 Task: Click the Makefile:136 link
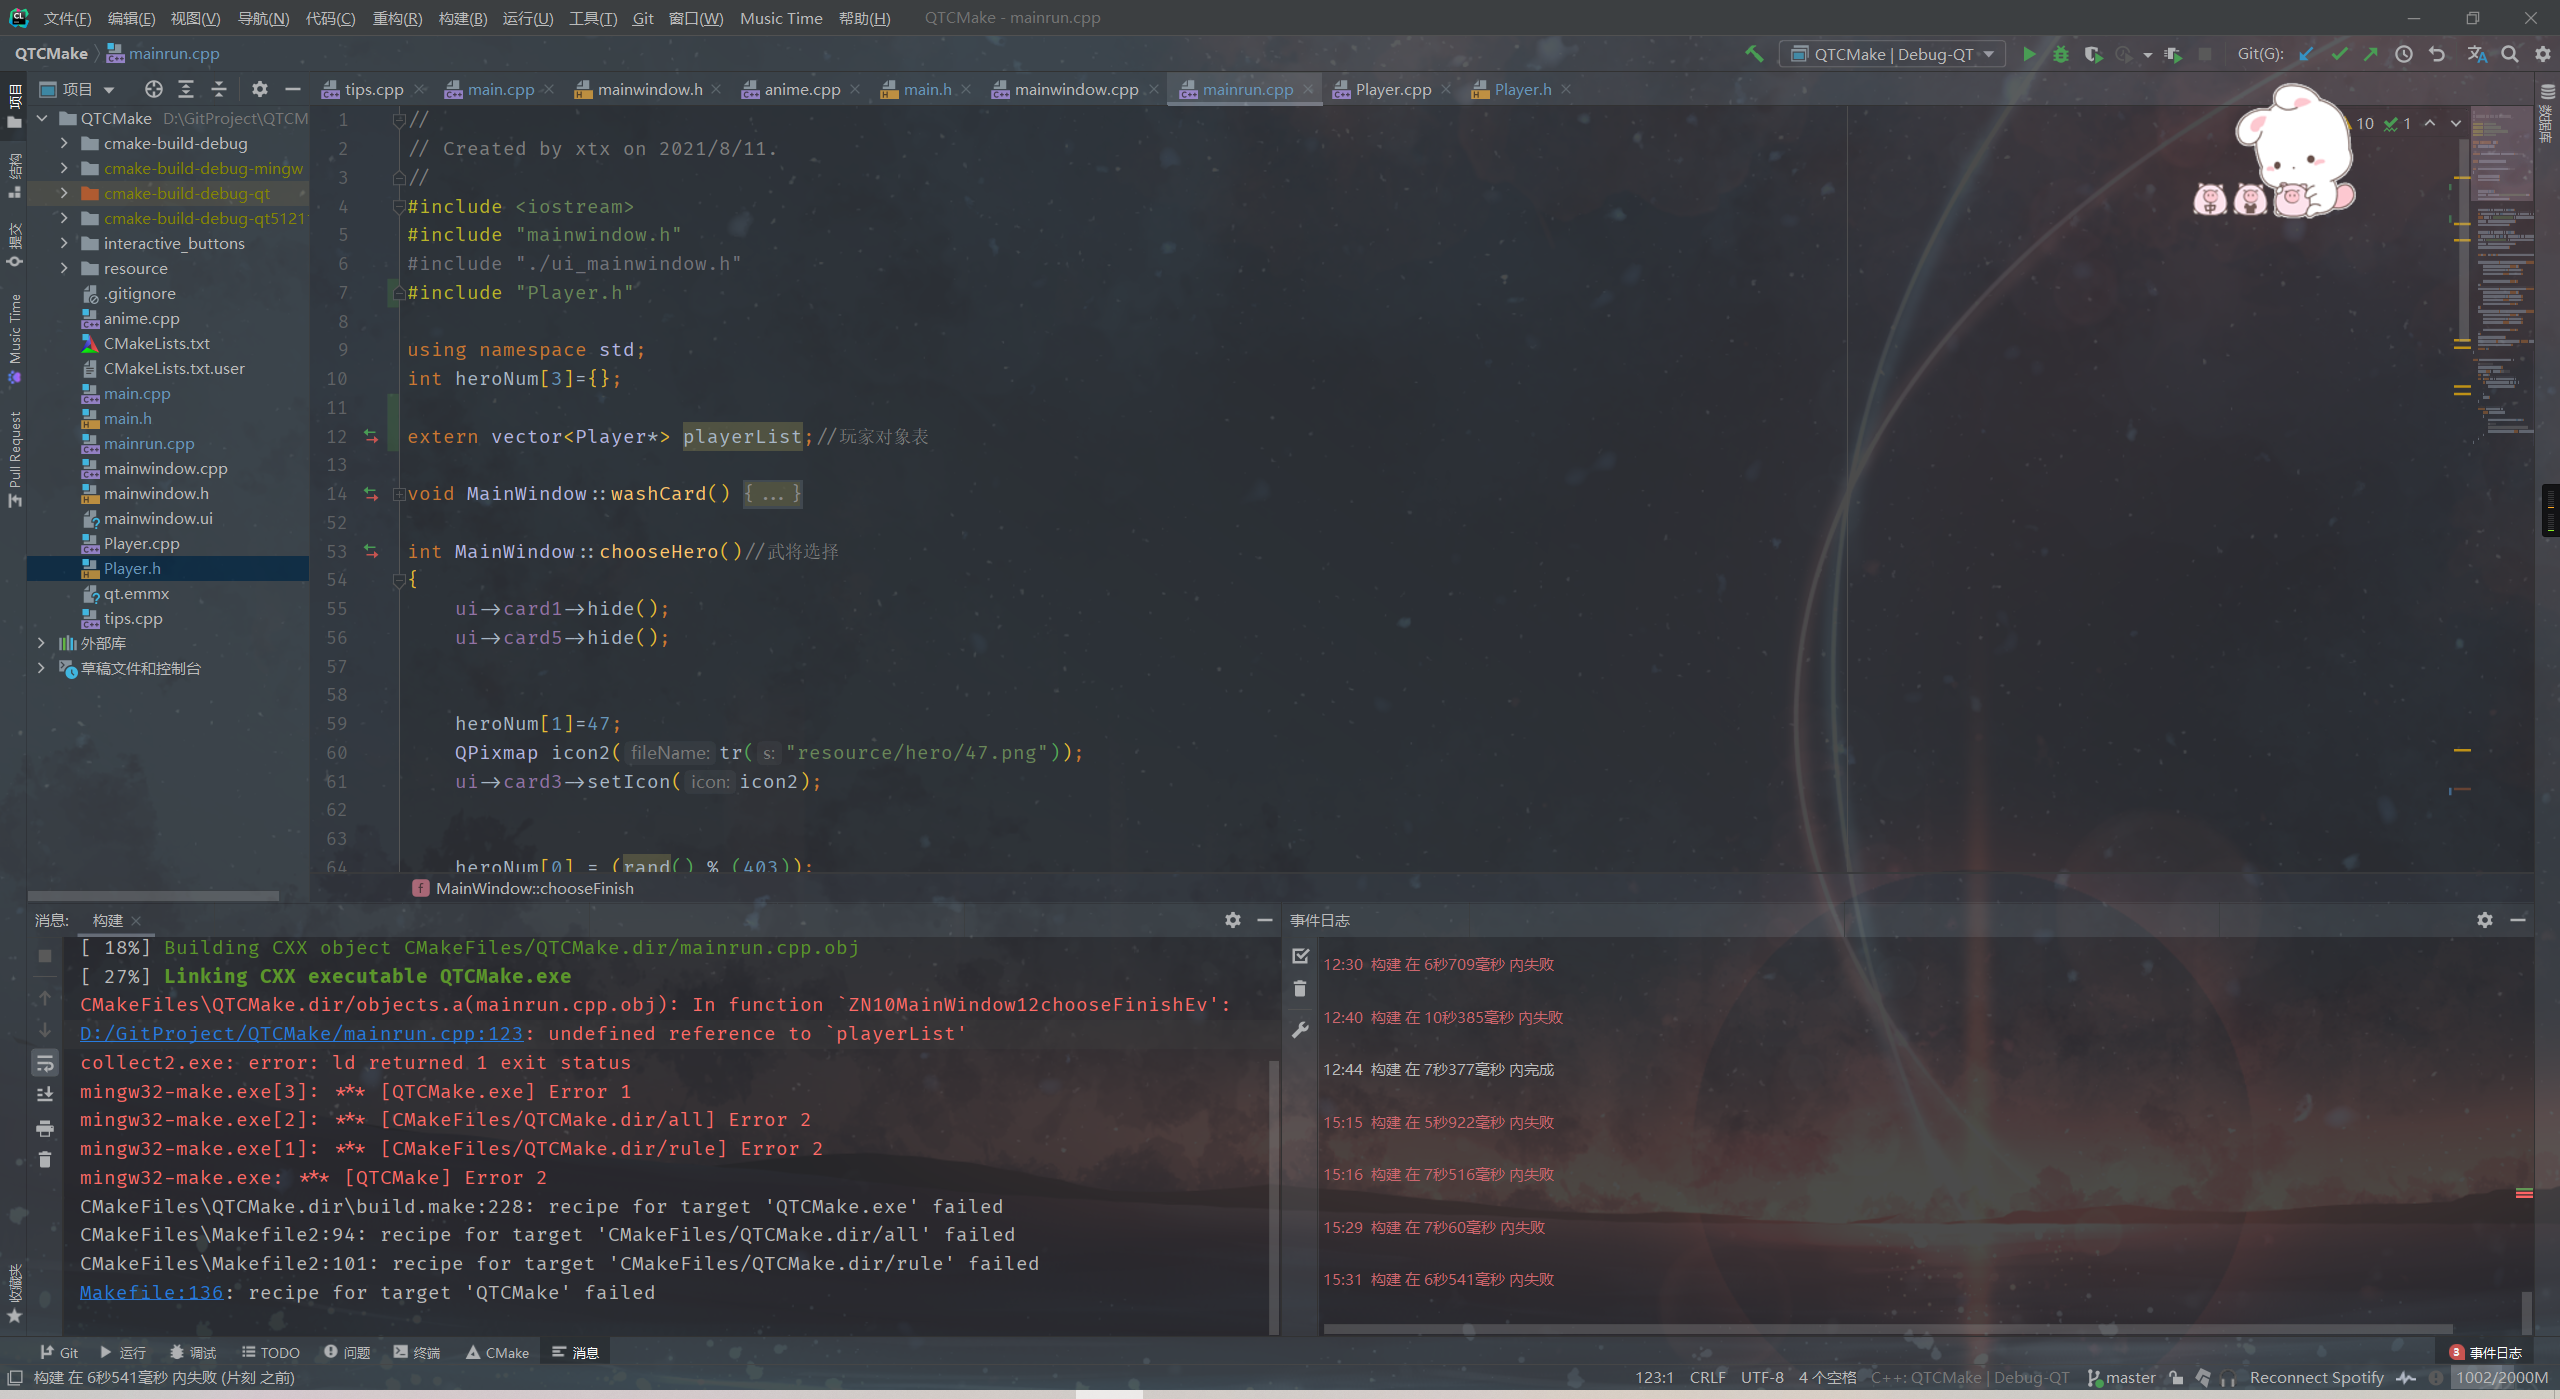[x=151, y=1292]
